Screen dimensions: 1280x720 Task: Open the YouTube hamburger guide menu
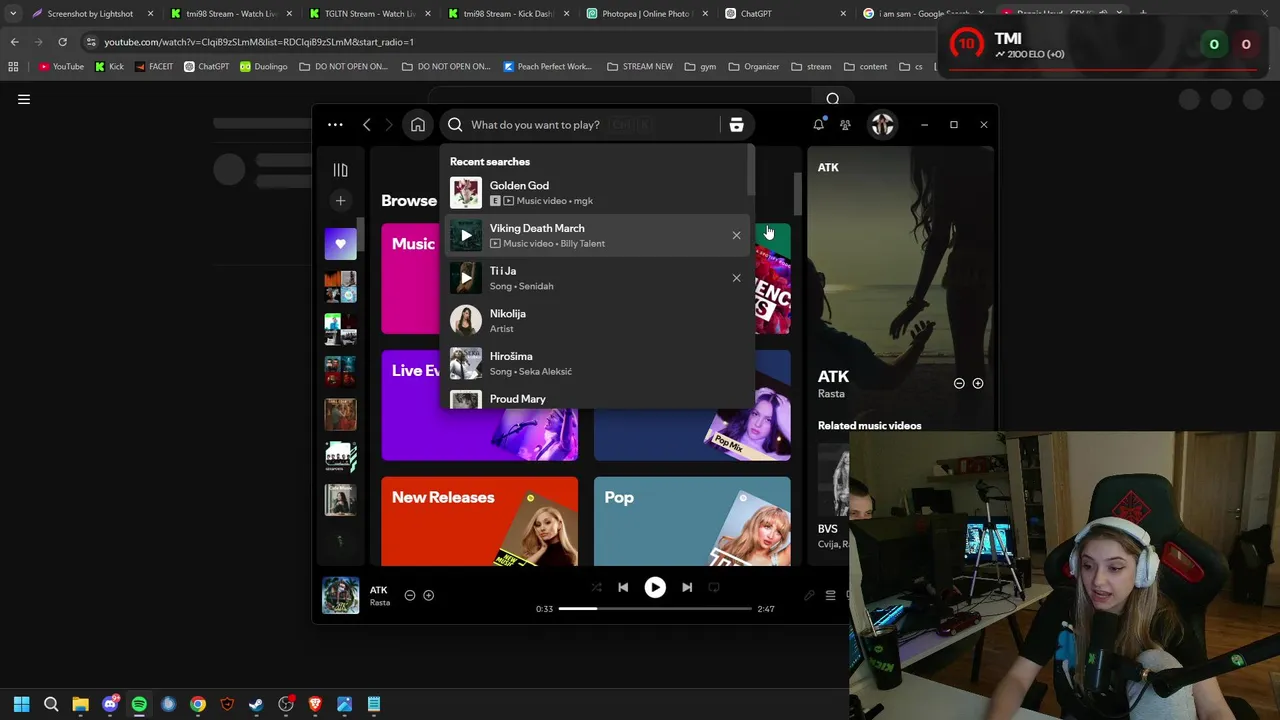point(24,99)
